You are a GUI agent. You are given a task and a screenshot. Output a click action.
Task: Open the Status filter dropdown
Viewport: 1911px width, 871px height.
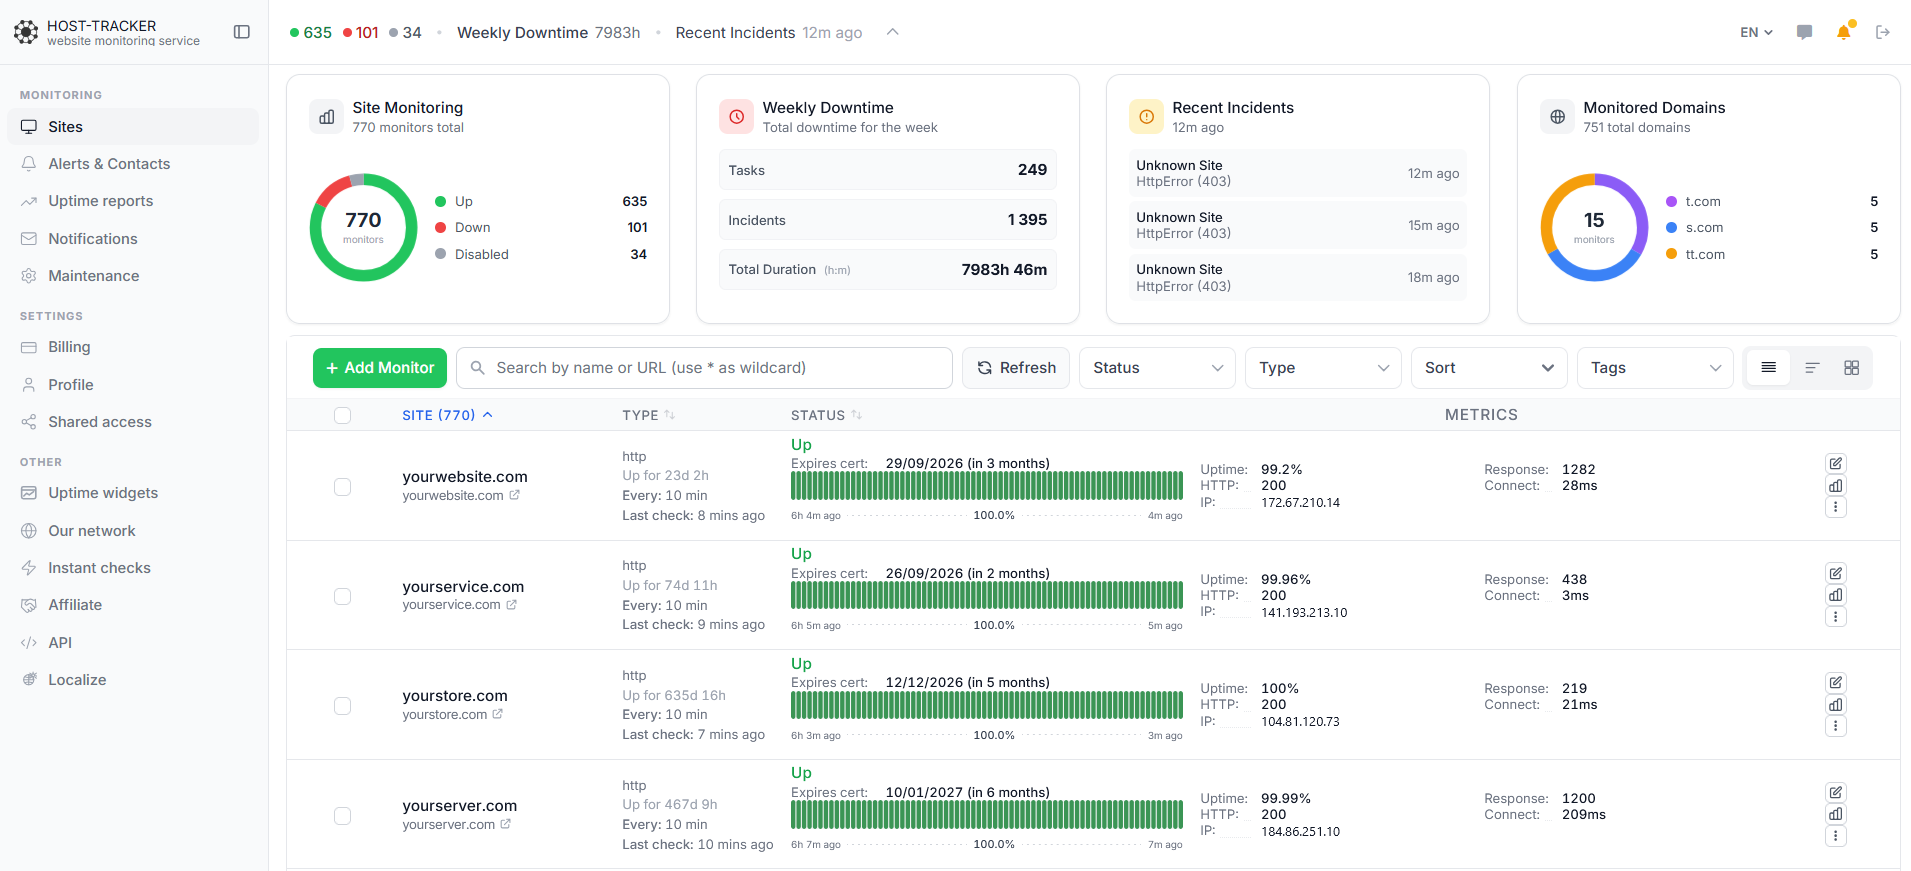click(1157, 368)
